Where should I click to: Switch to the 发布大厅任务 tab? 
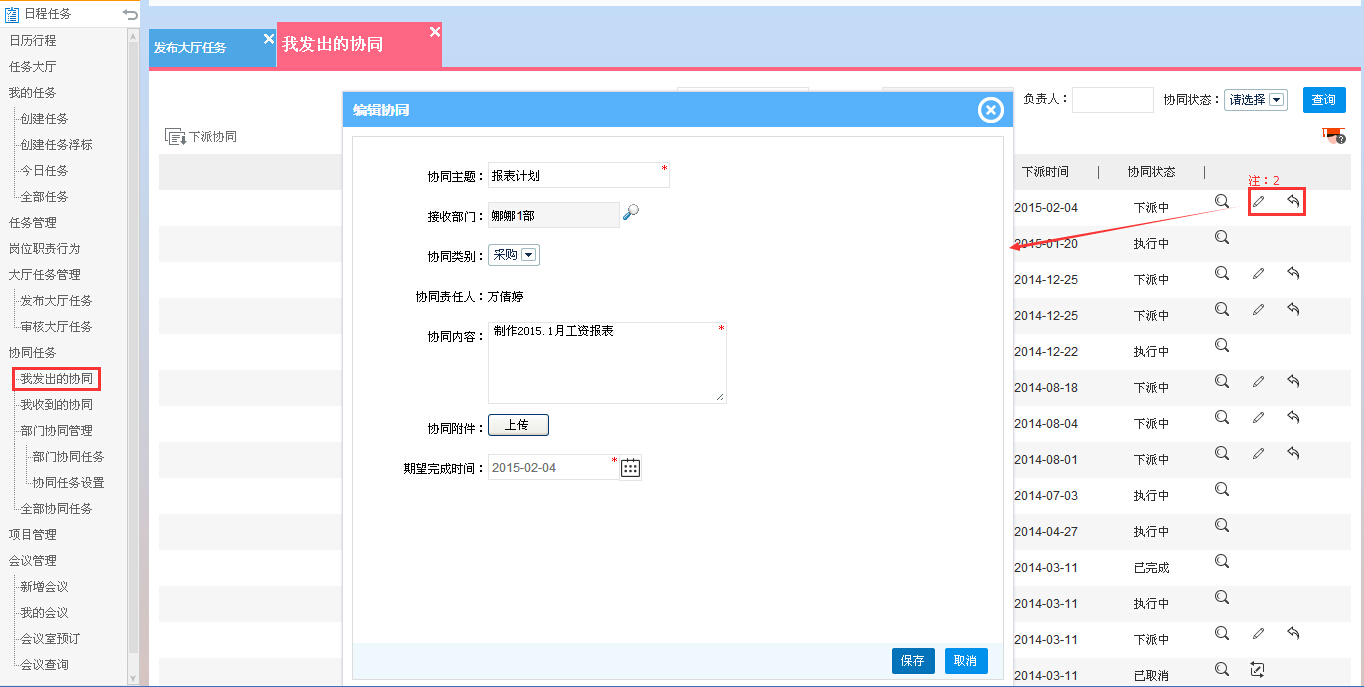(x=190, y=48)
